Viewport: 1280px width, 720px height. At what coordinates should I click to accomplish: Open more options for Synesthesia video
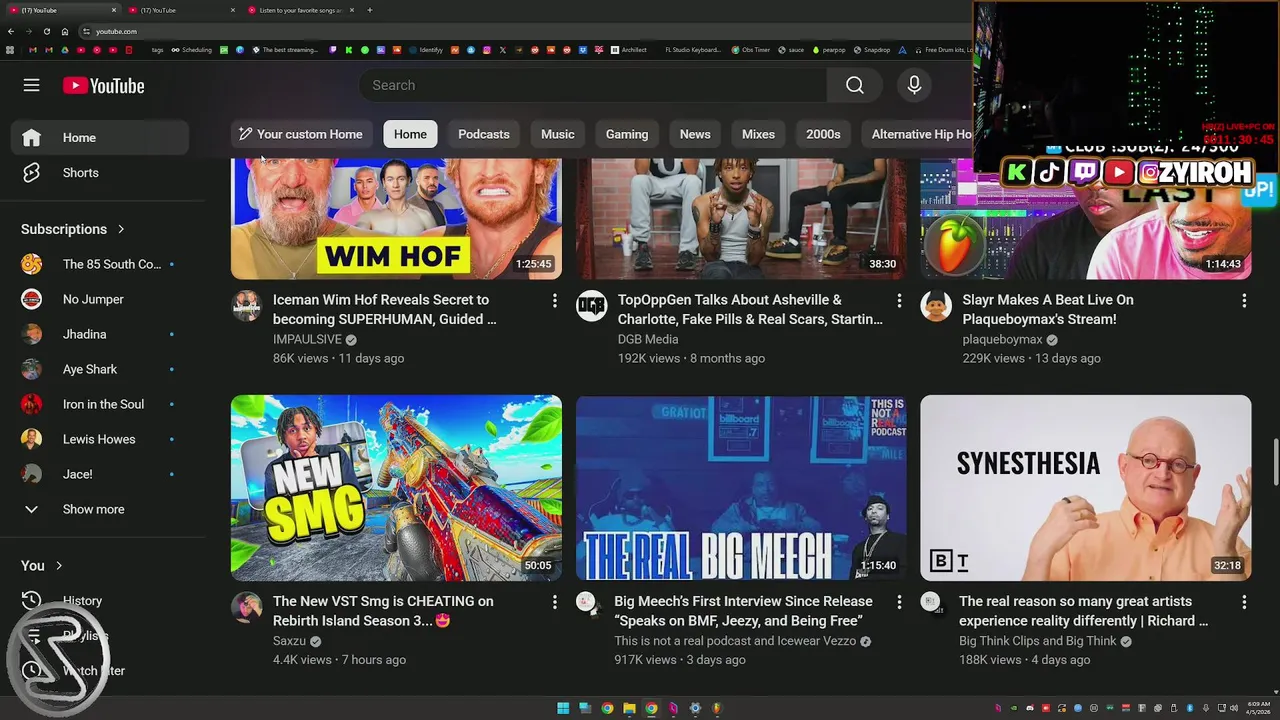1244,602
